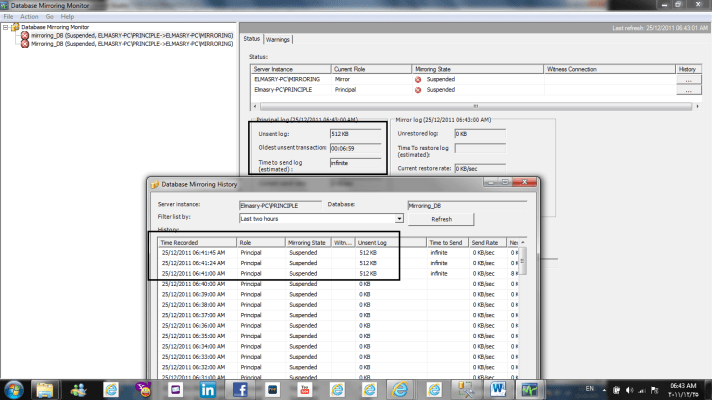Open the Facebook taskbar icon
The width and height of the screenshot is (712, 400).
click(x=240, y=388)
